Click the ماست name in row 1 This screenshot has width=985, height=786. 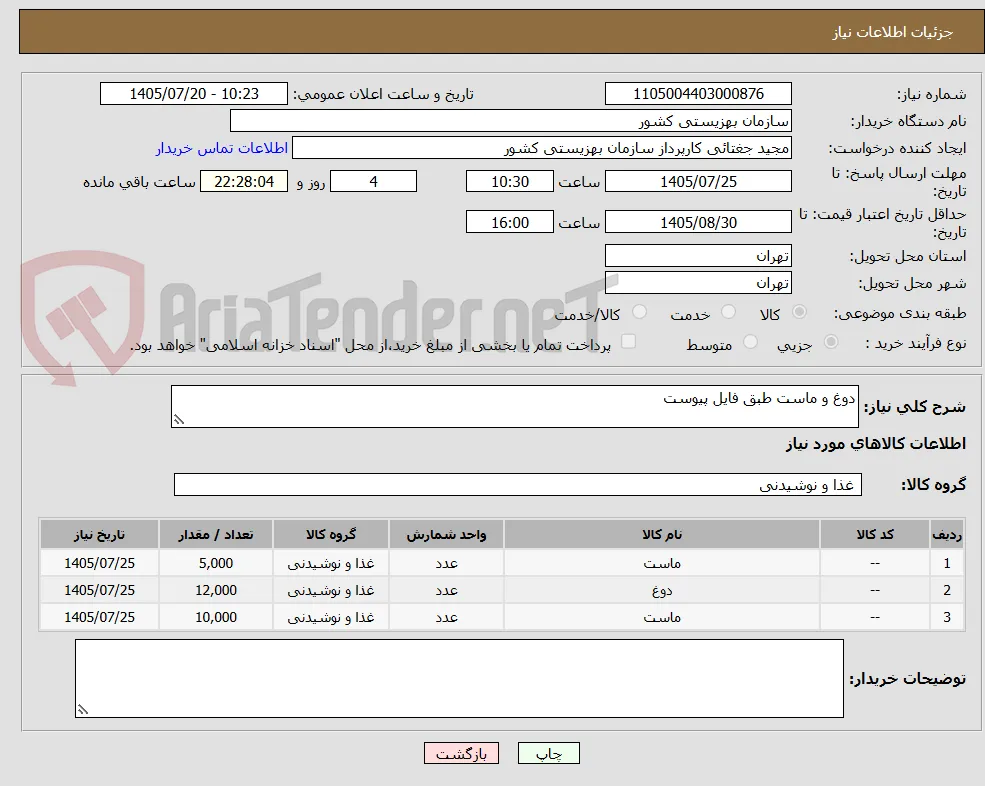(x=661, y=564)
